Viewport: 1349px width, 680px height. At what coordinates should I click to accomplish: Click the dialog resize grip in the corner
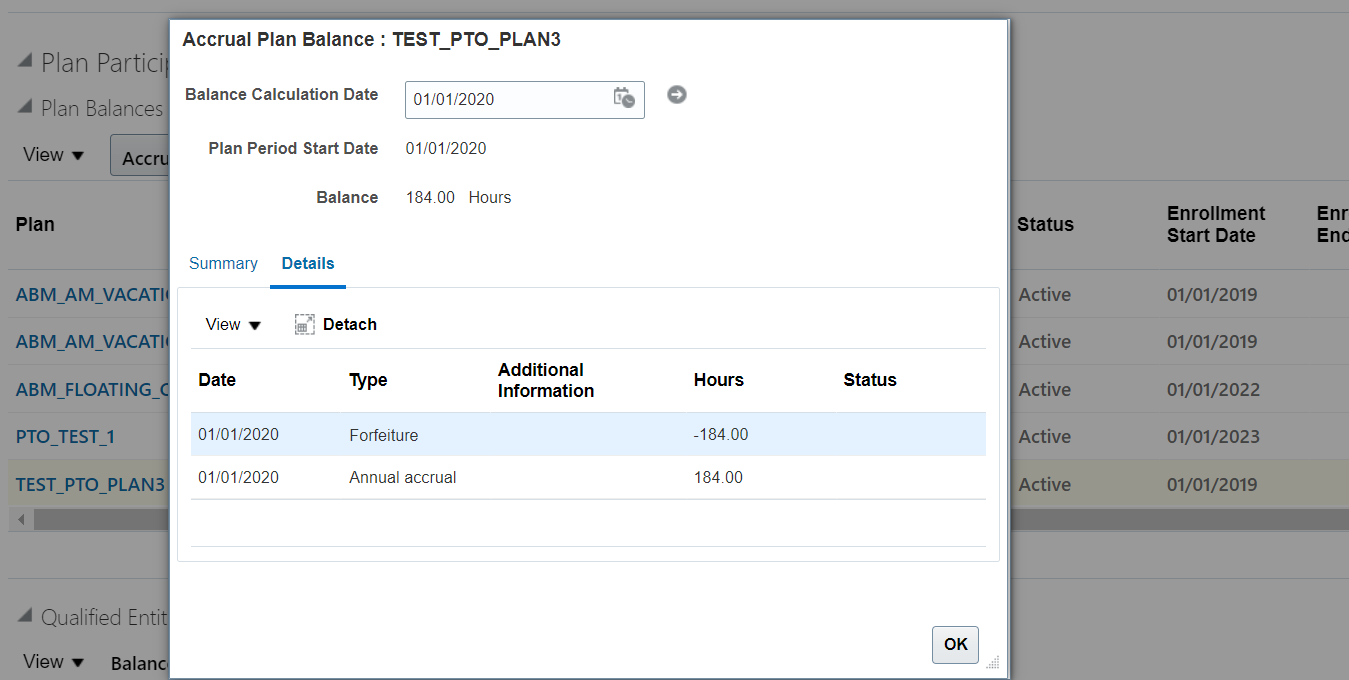(992, 662)
